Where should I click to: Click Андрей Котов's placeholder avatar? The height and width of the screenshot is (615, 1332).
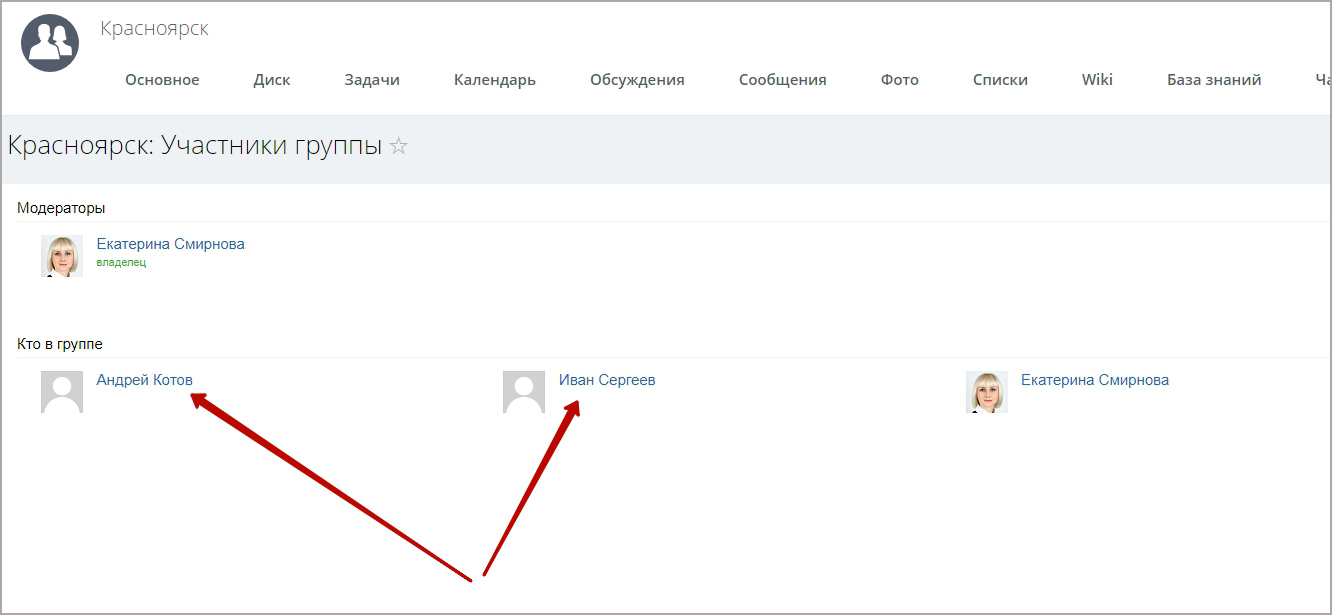[x=62, y=392]
